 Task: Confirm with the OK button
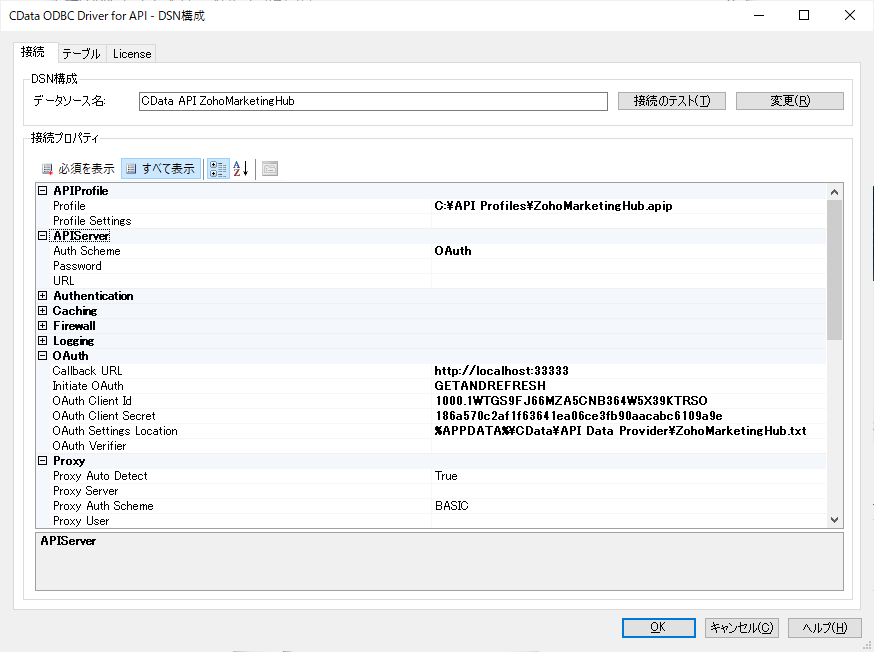[x=658, y=627]
